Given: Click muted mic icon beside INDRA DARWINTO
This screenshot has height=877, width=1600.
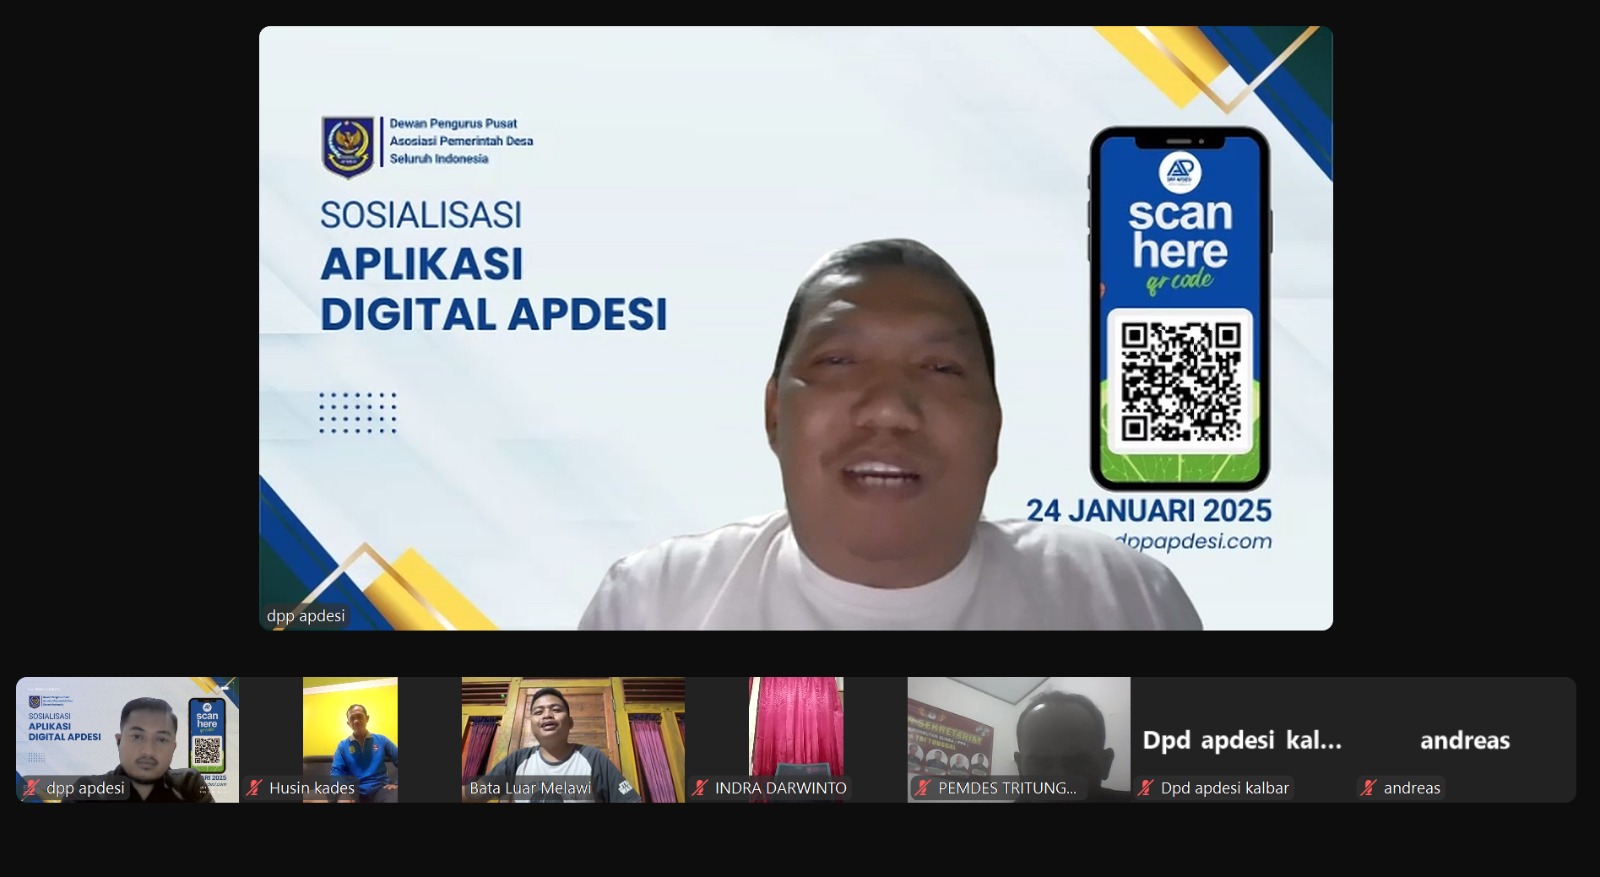Looking at the screenshot, I should (700, 788).
